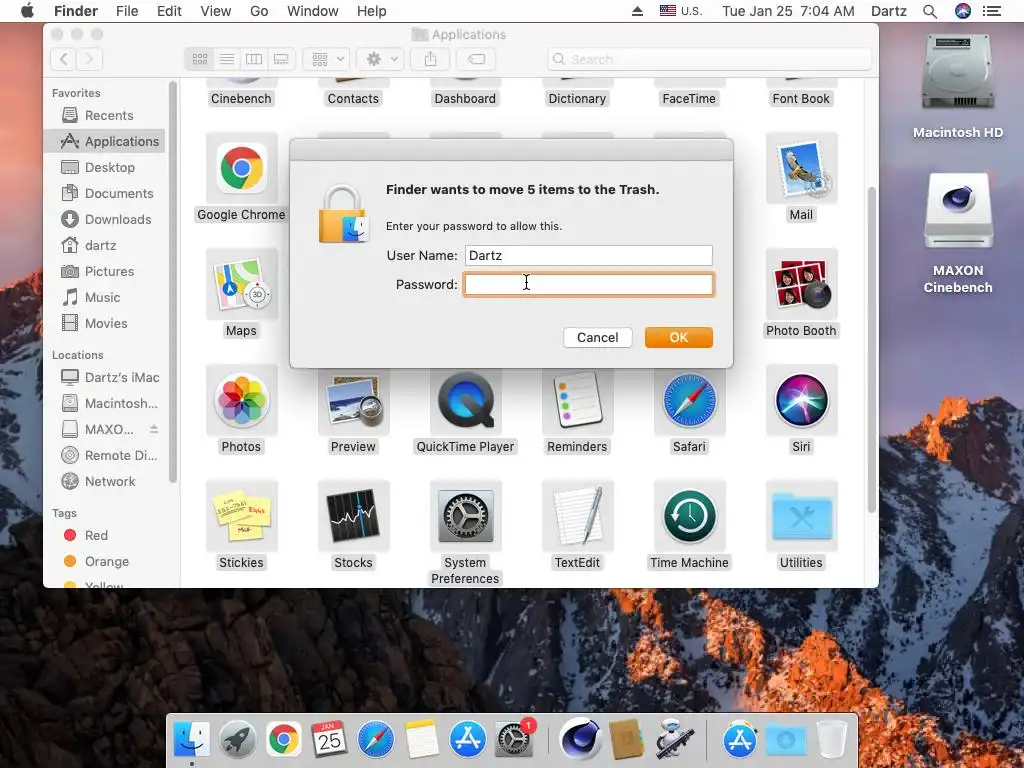Open Notes from the Dock
This screenshot has width=1024, height=768.
[x=421, y=739]
